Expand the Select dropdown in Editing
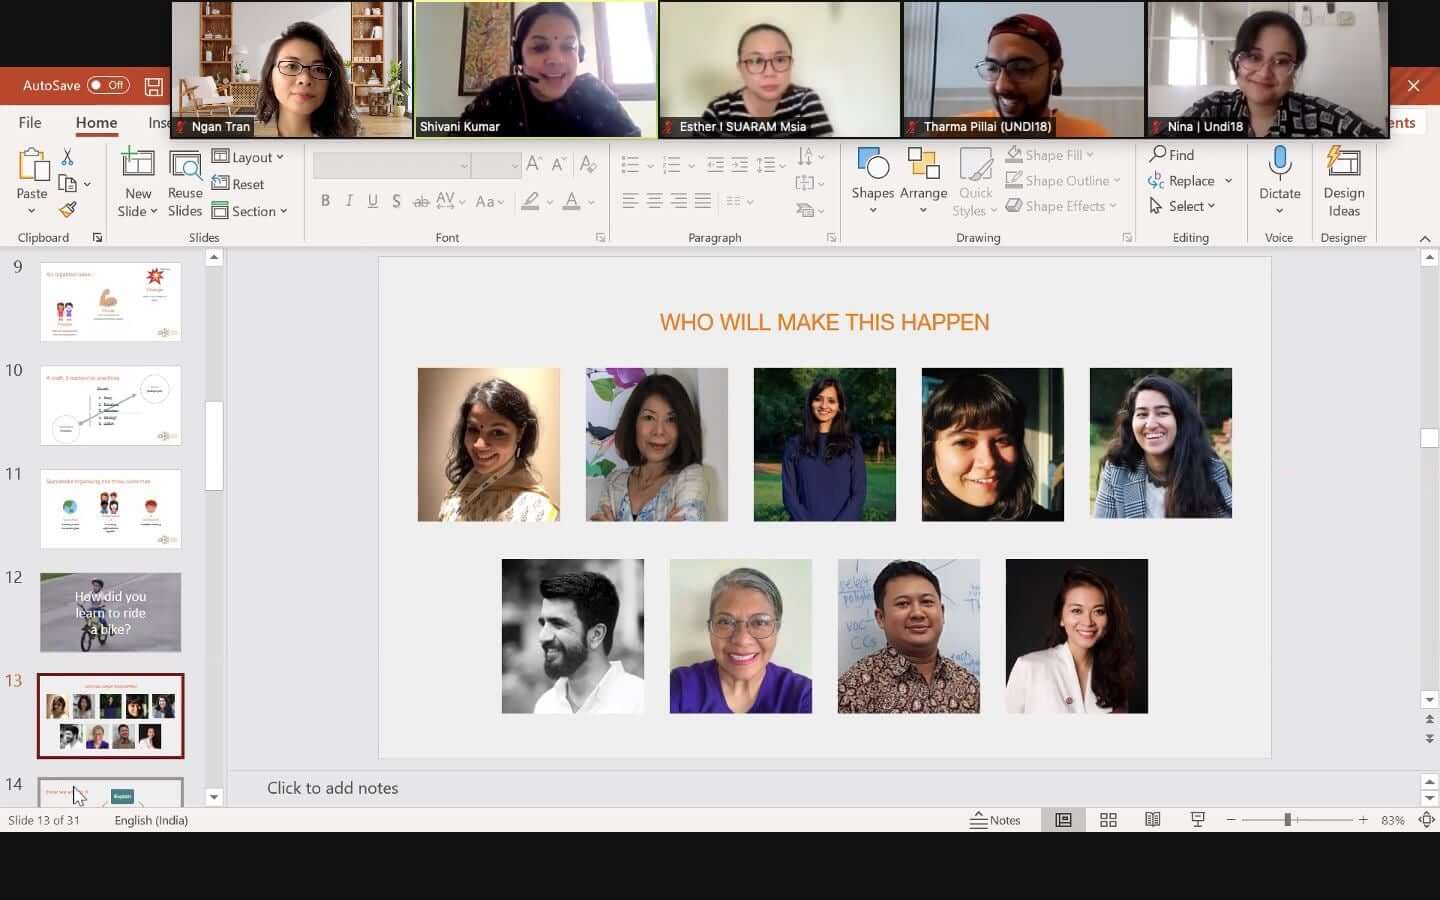 coord(1182,206)
